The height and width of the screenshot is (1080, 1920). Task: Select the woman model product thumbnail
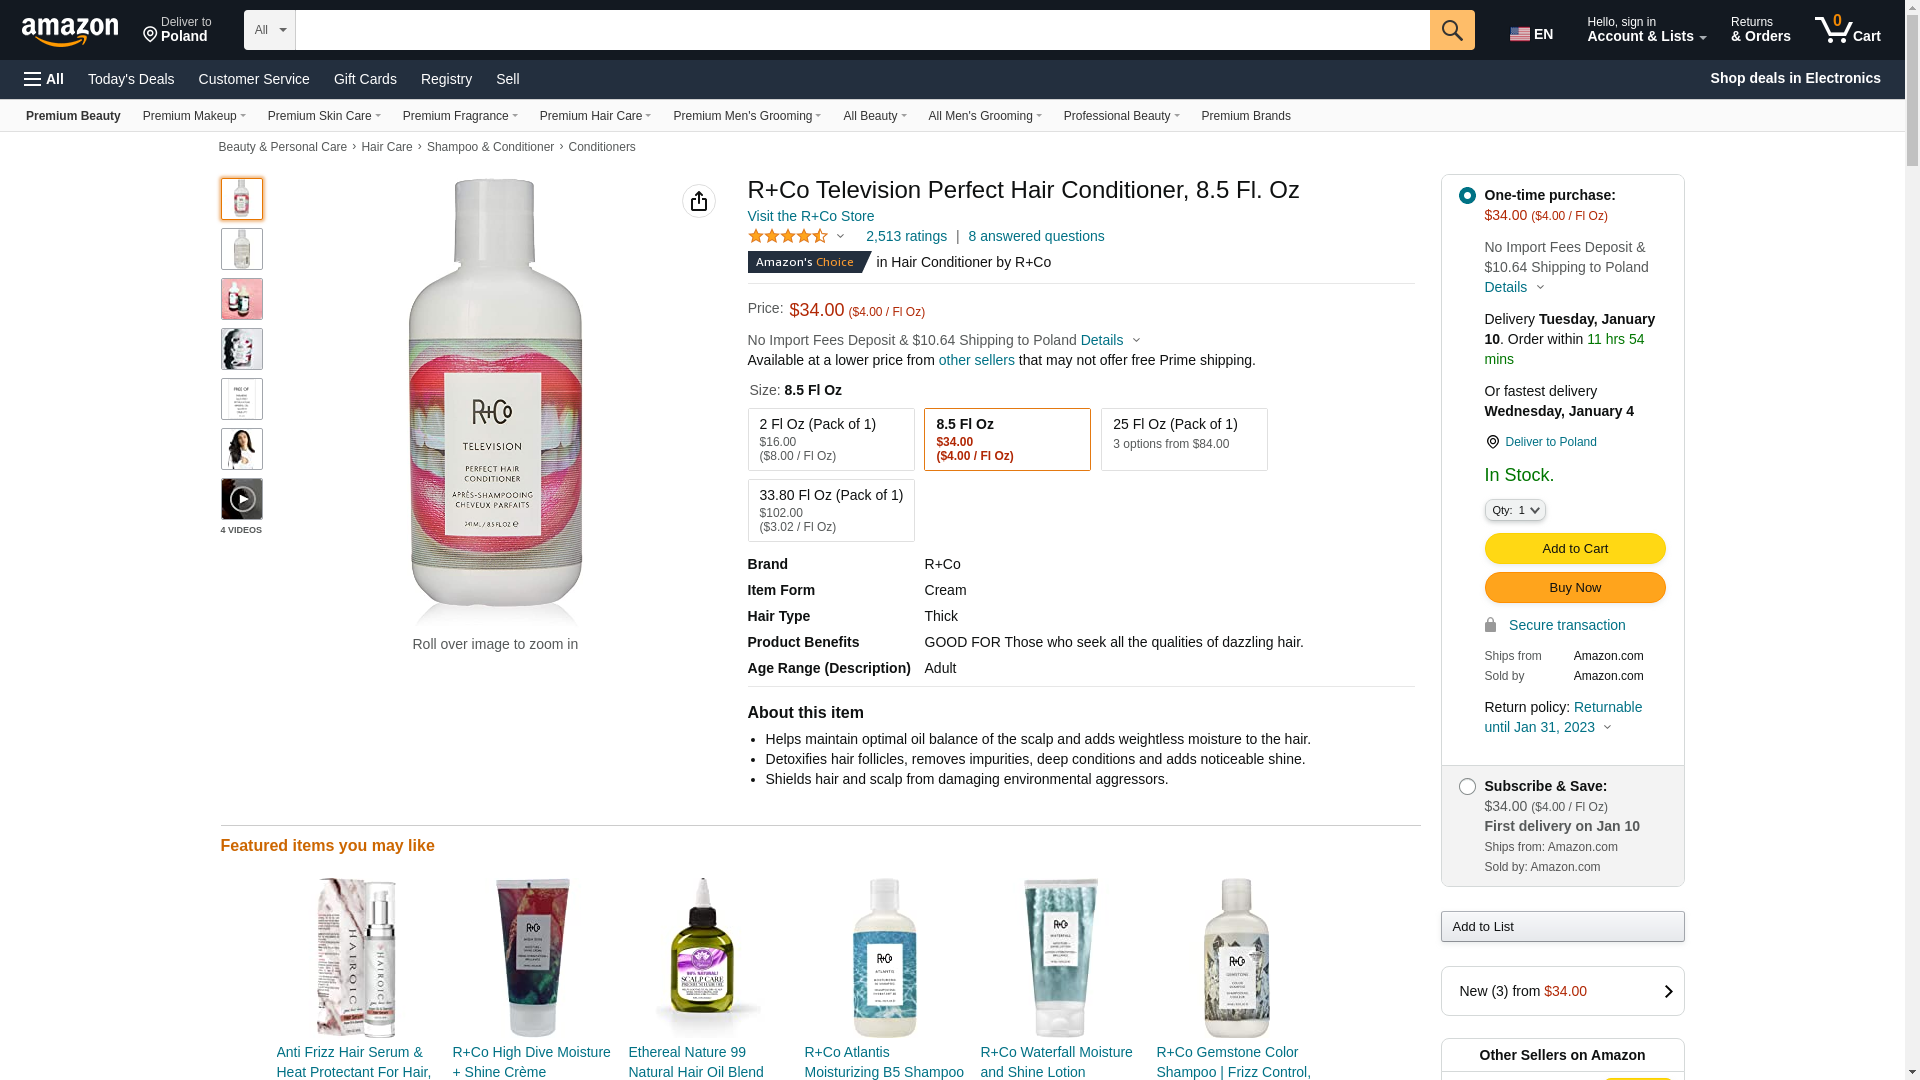click(241, 449)
